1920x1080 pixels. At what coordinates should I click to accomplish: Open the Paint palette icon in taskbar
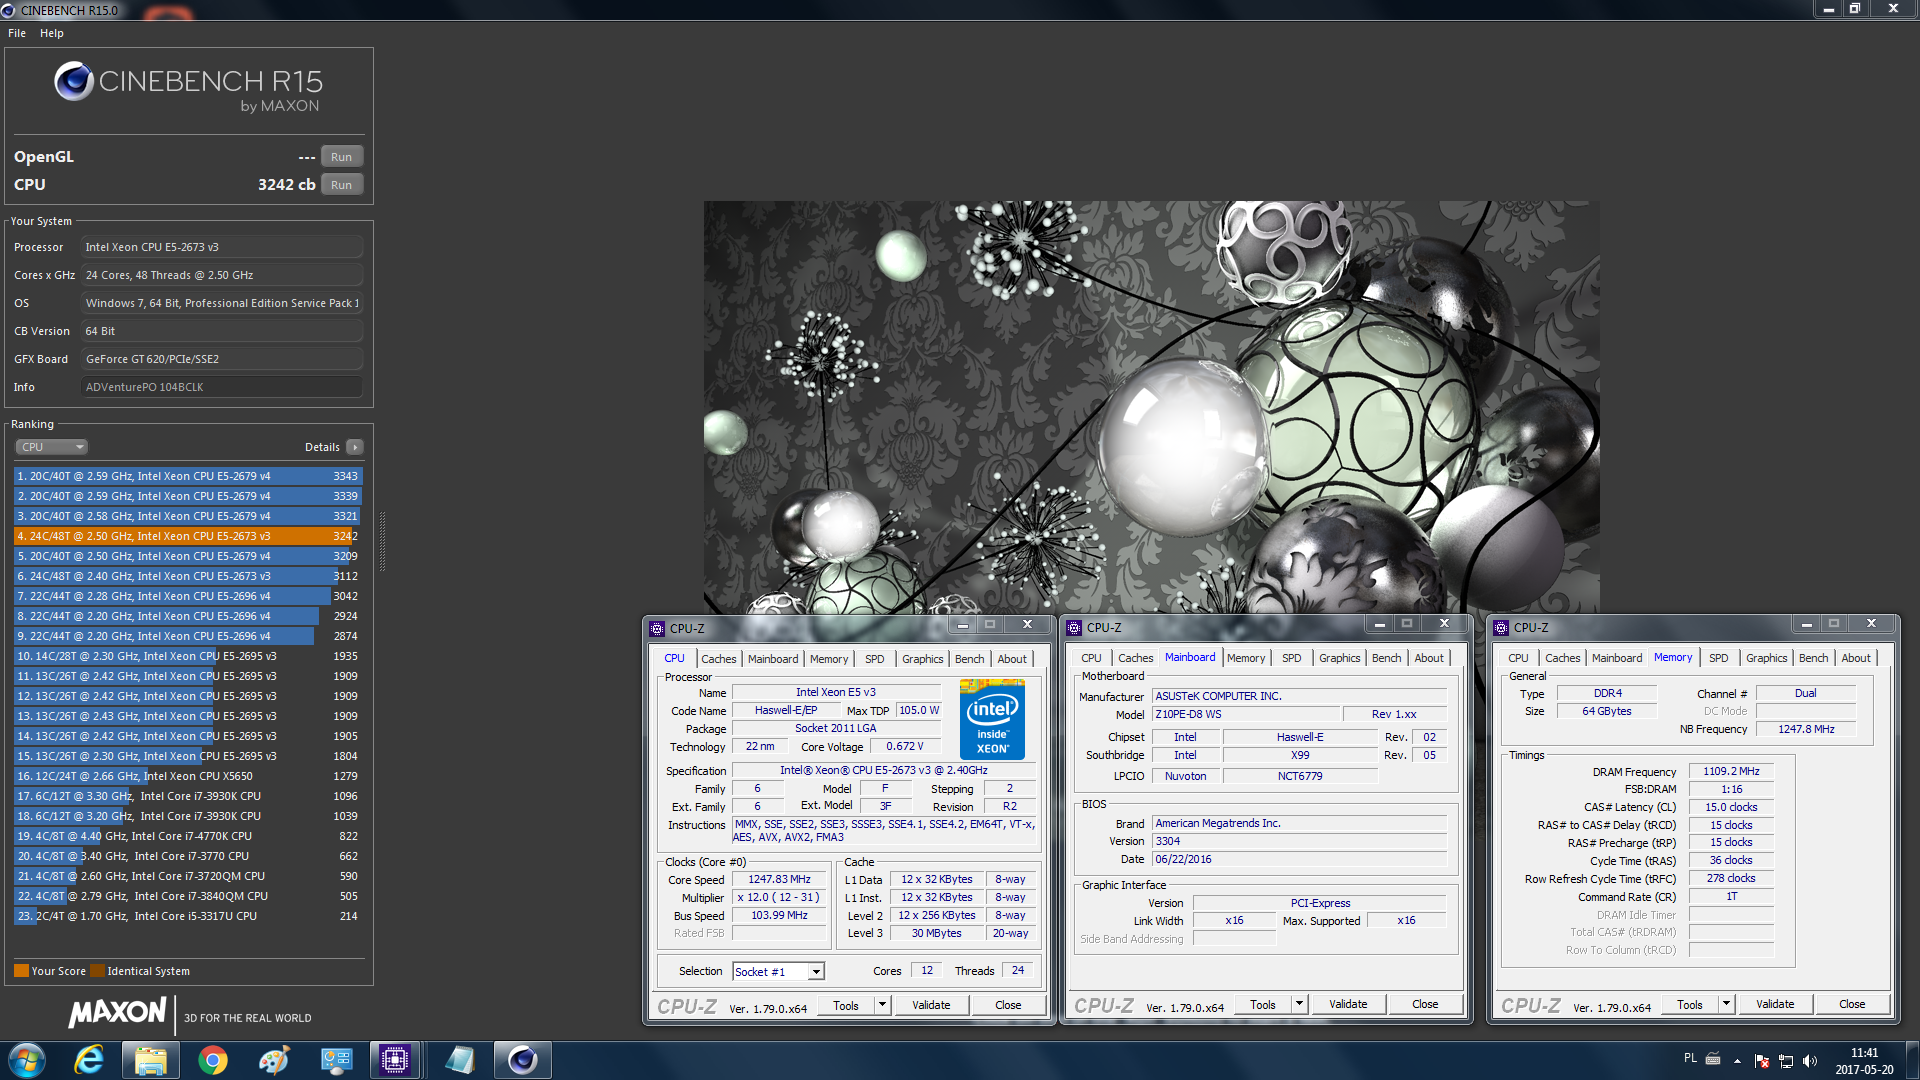[274, 1060]
